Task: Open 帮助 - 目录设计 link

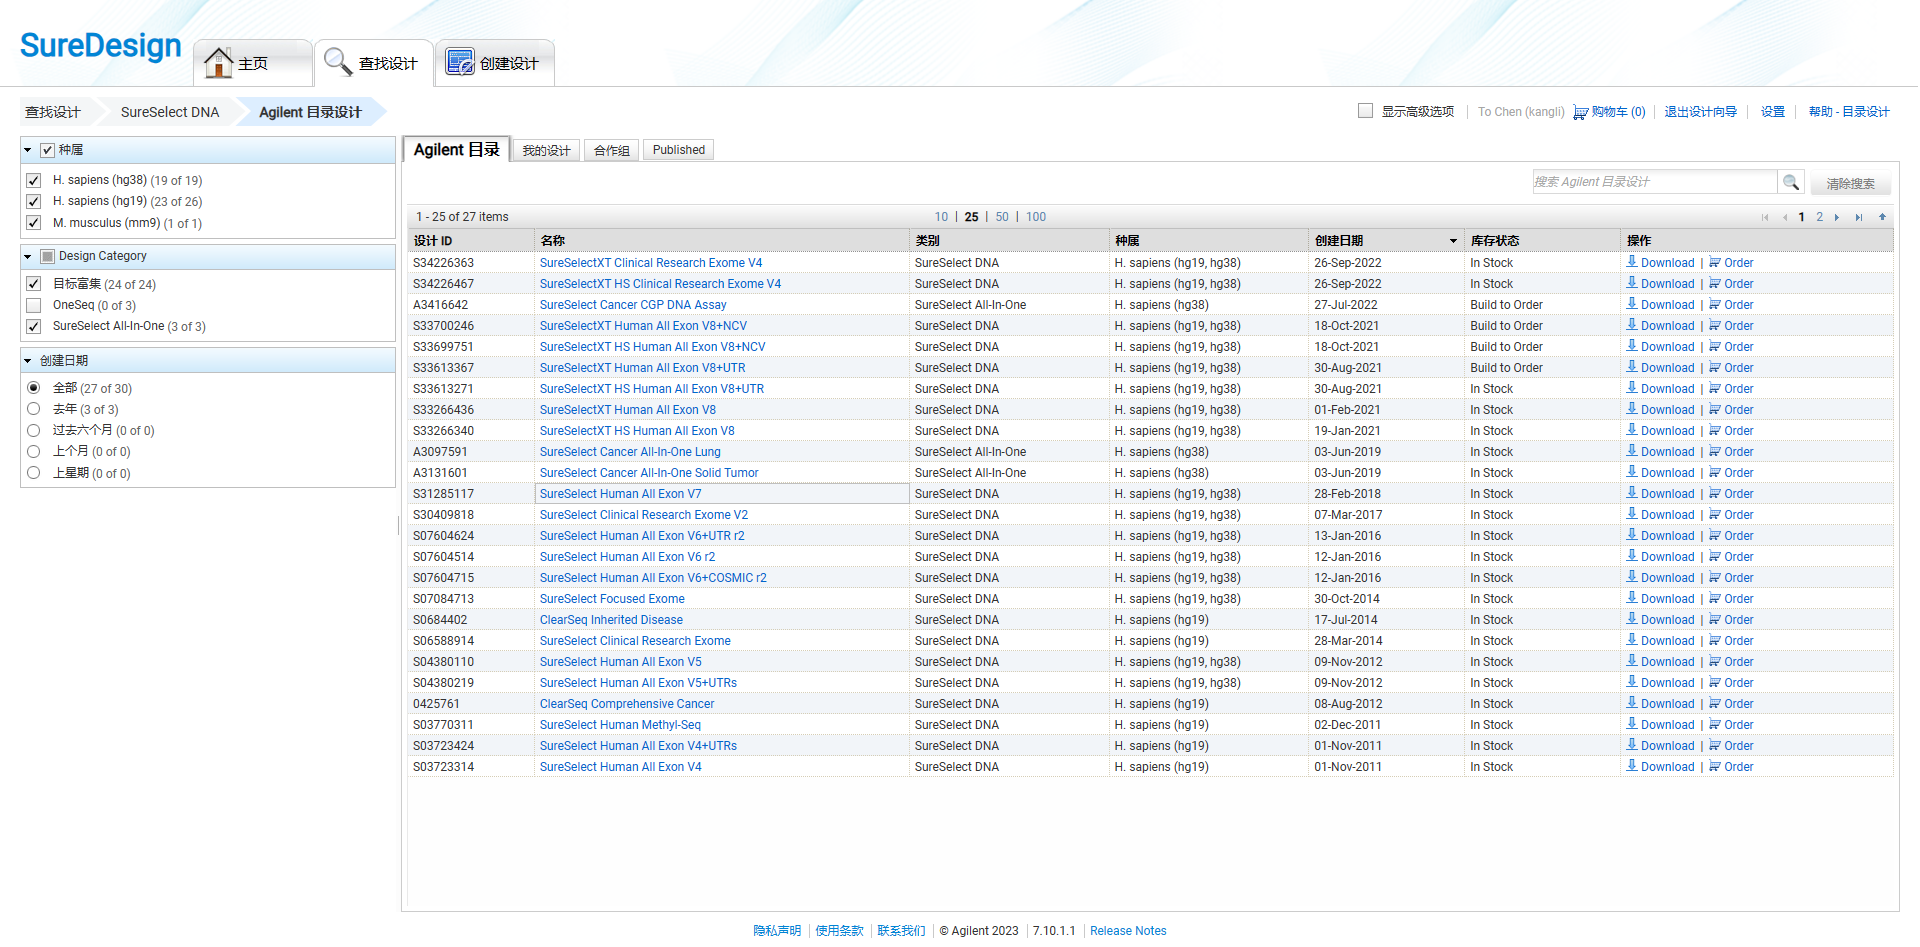Action: [x=1849, y=112]
